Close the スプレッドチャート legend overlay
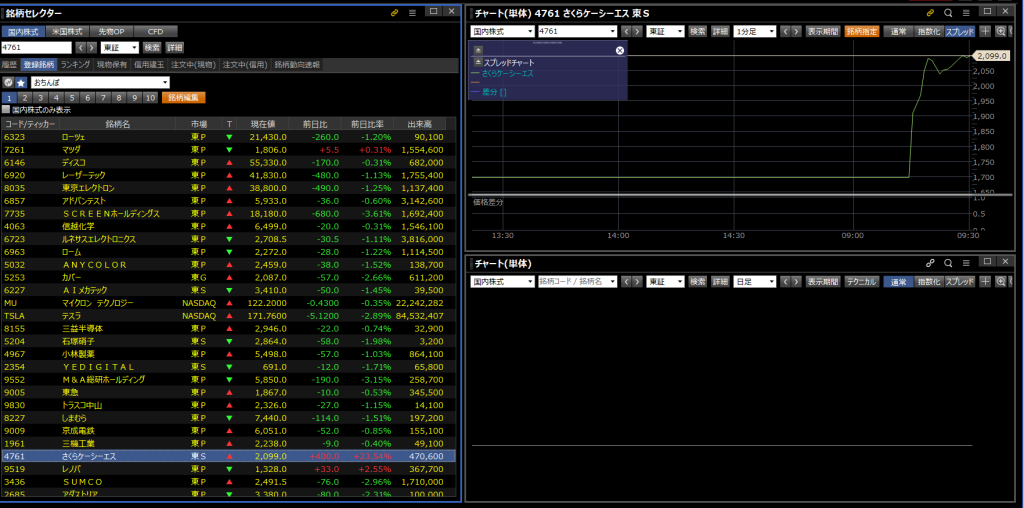The image size is (1024, 508). pyautogui.click(x=620, y=50)
